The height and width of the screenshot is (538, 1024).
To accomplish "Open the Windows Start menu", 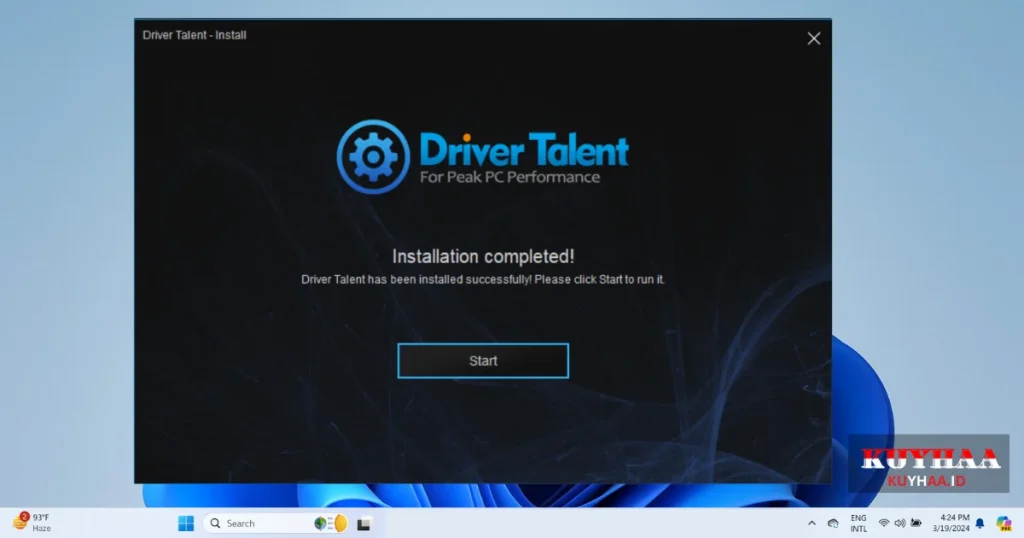I will pos(186,523).
